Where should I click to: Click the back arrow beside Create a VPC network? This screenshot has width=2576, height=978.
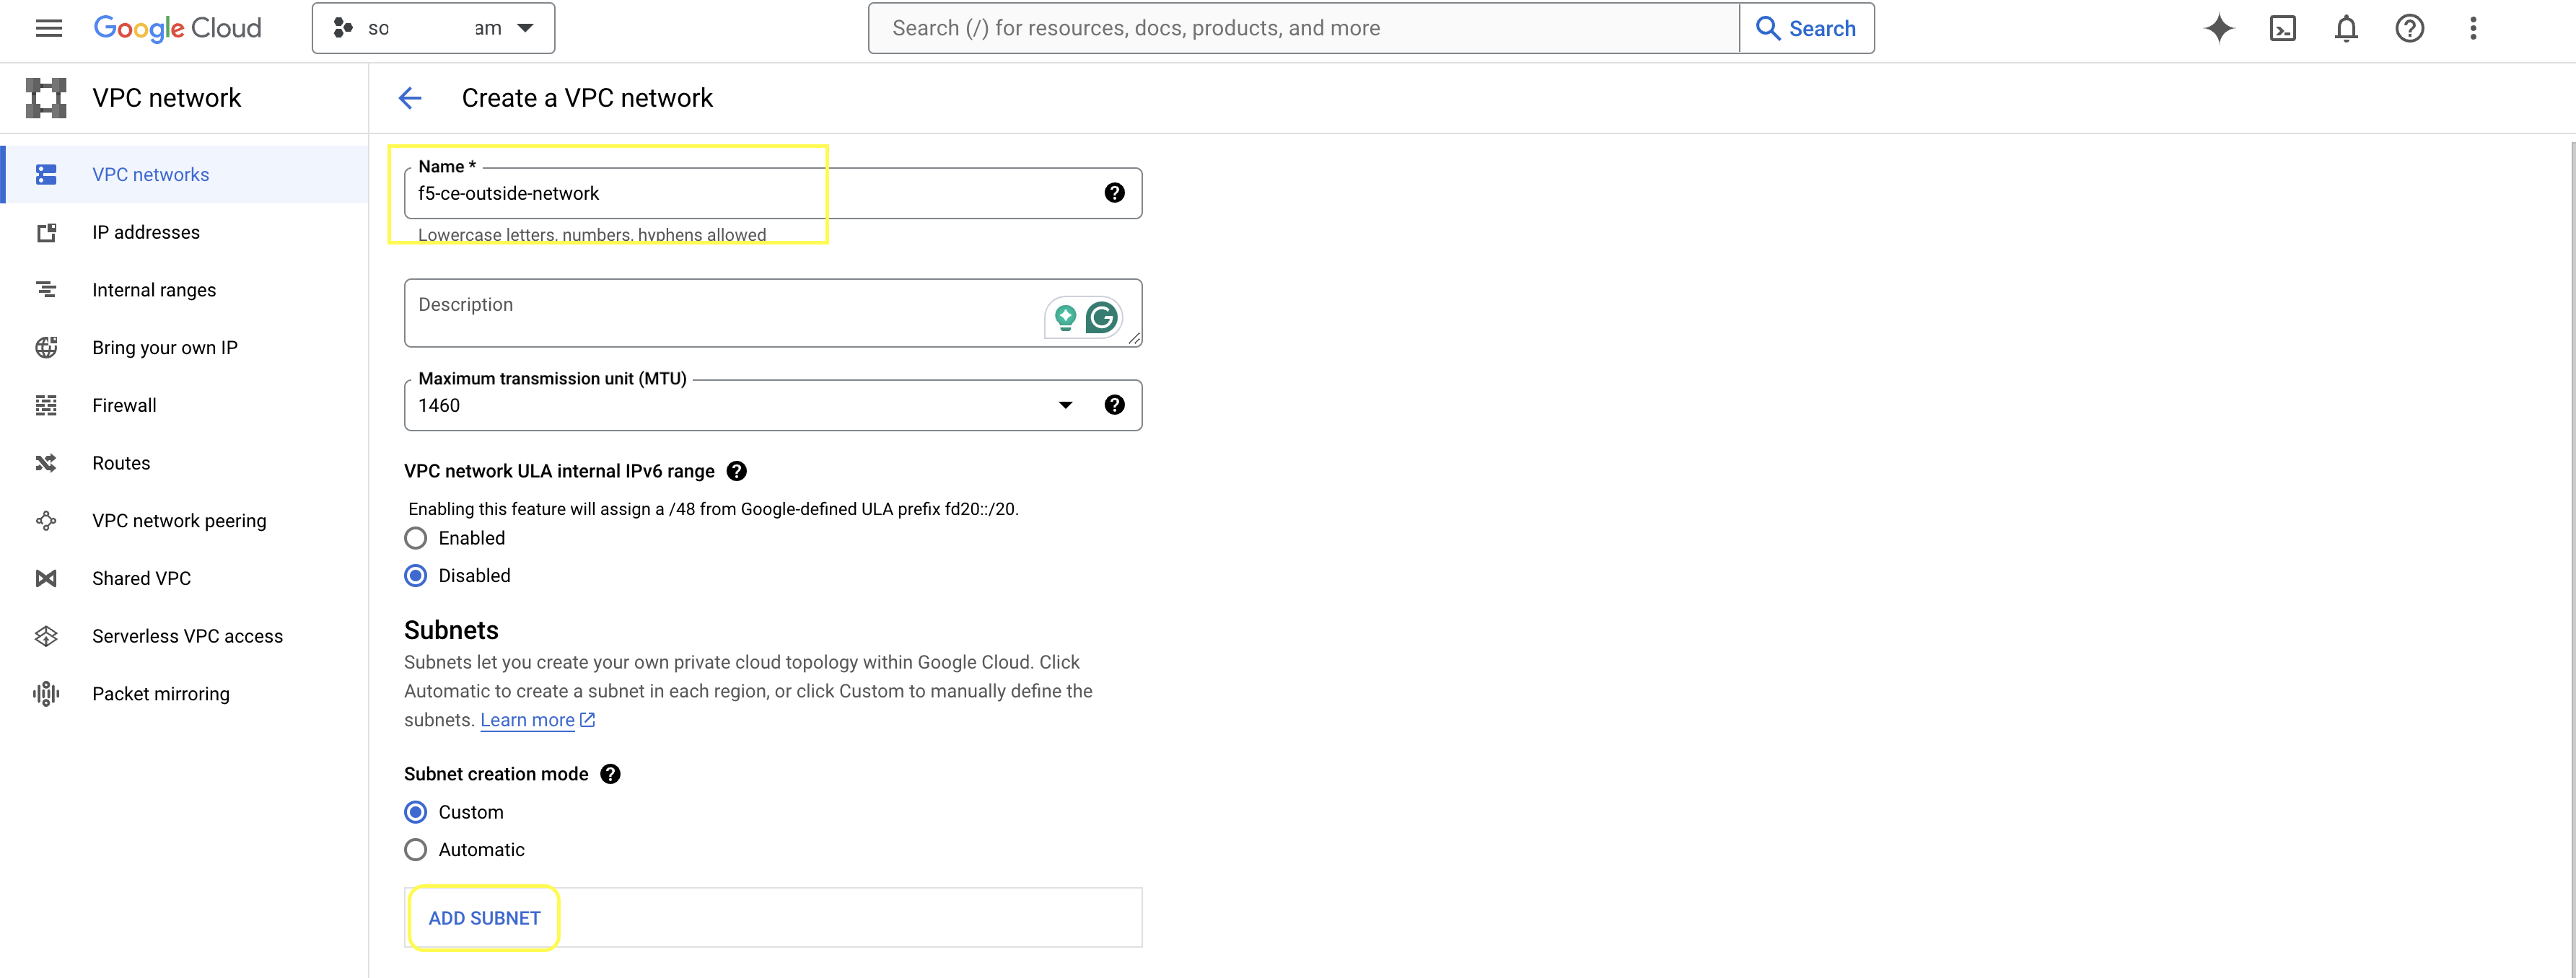point(410,98)
